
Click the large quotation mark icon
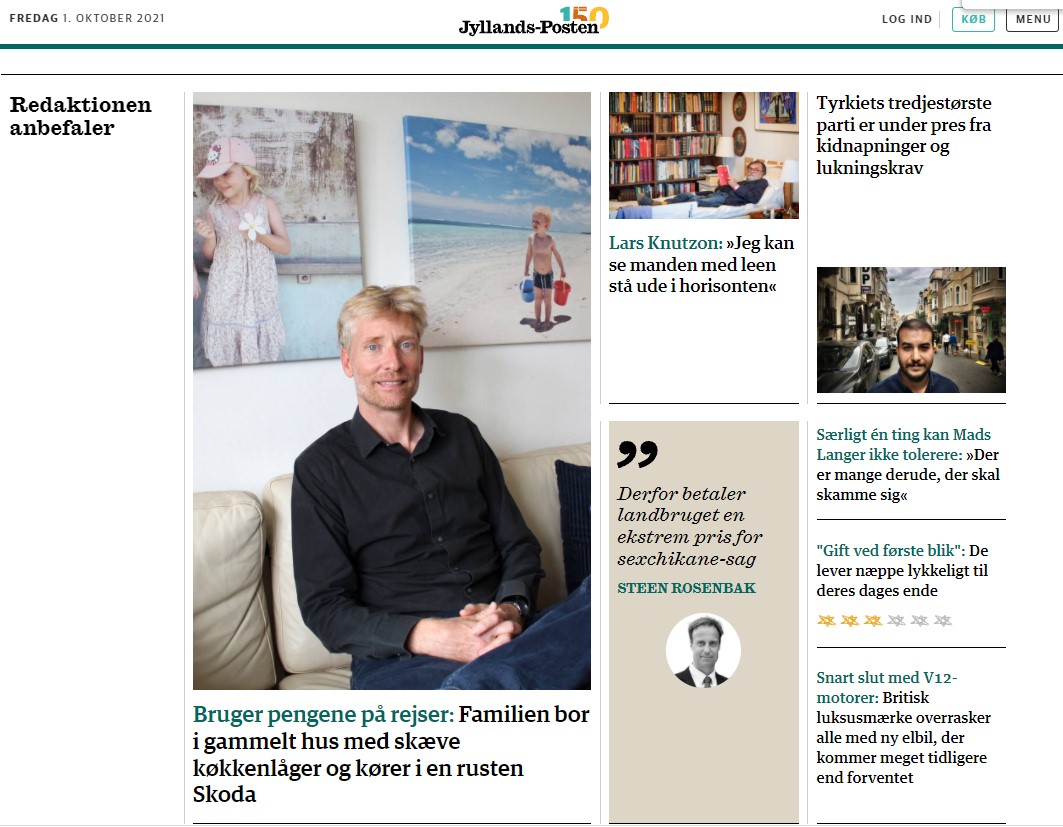click(x=637, y=453)
